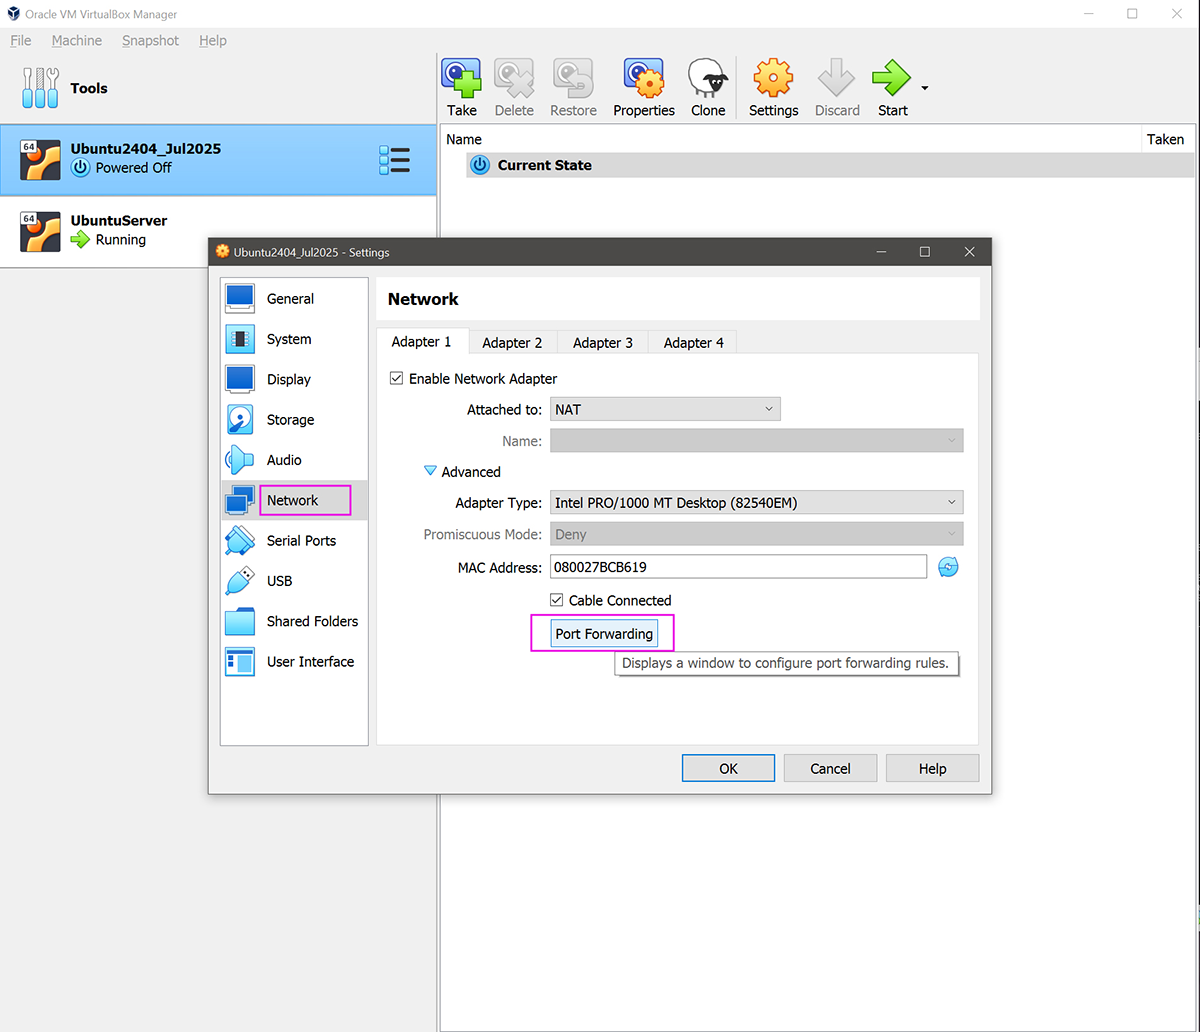The image size is (1200, 1032).
Task: Open the Adapter Type dropdown
Action: click(757, 502)
